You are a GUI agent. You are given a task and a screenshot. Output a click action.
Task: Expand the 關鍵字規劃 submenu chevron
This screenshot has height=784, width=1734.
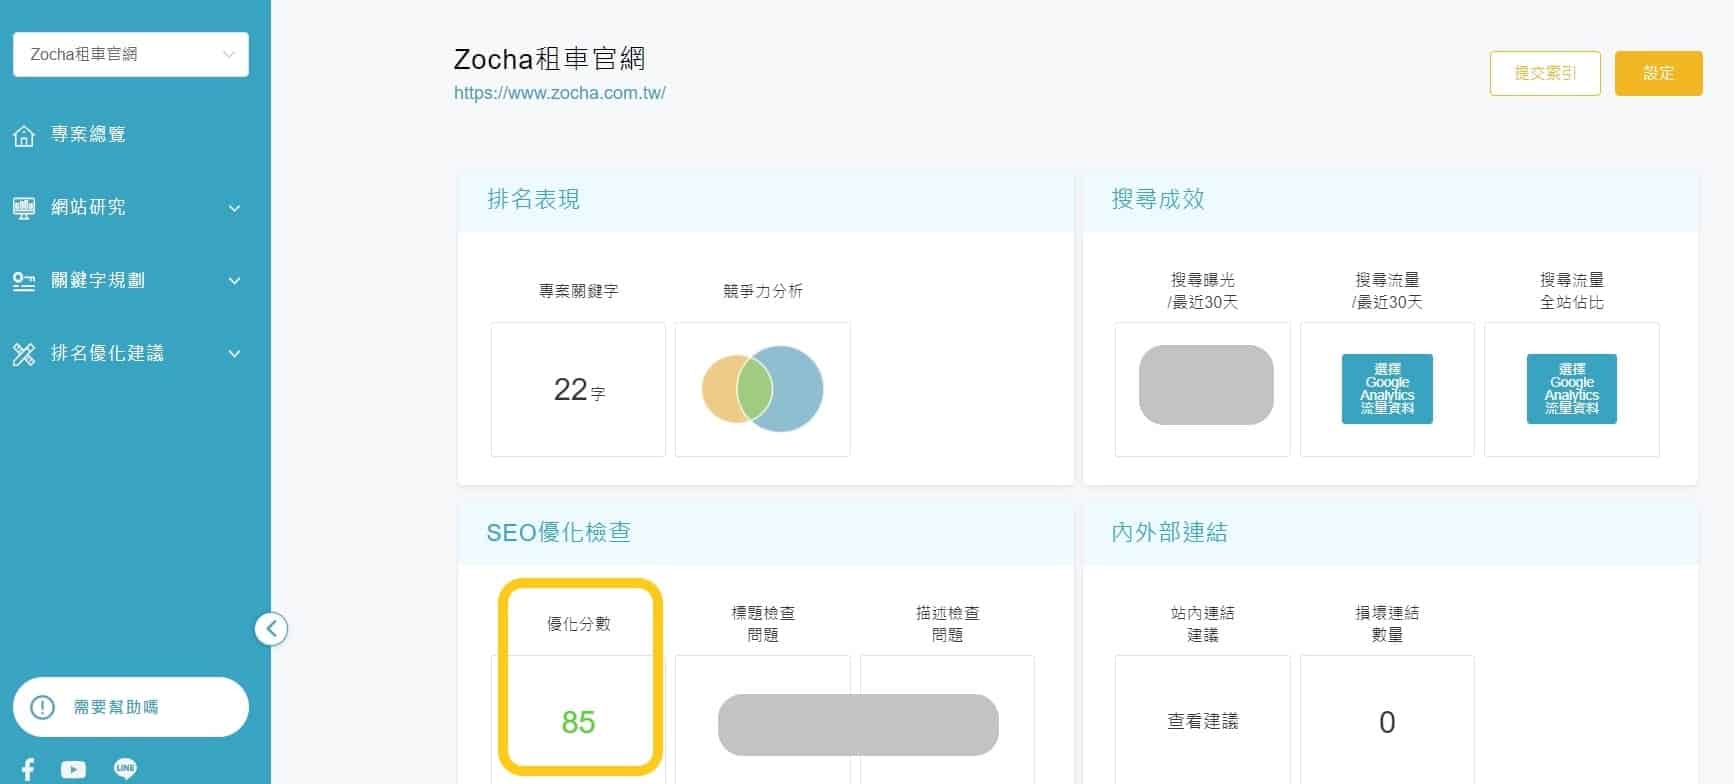[235, 281]
